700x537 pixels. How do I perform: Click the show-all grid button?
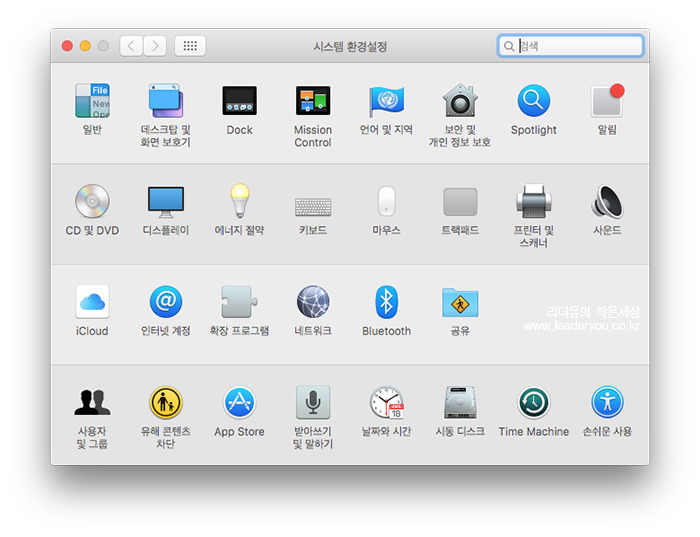[x=190, y=46]
